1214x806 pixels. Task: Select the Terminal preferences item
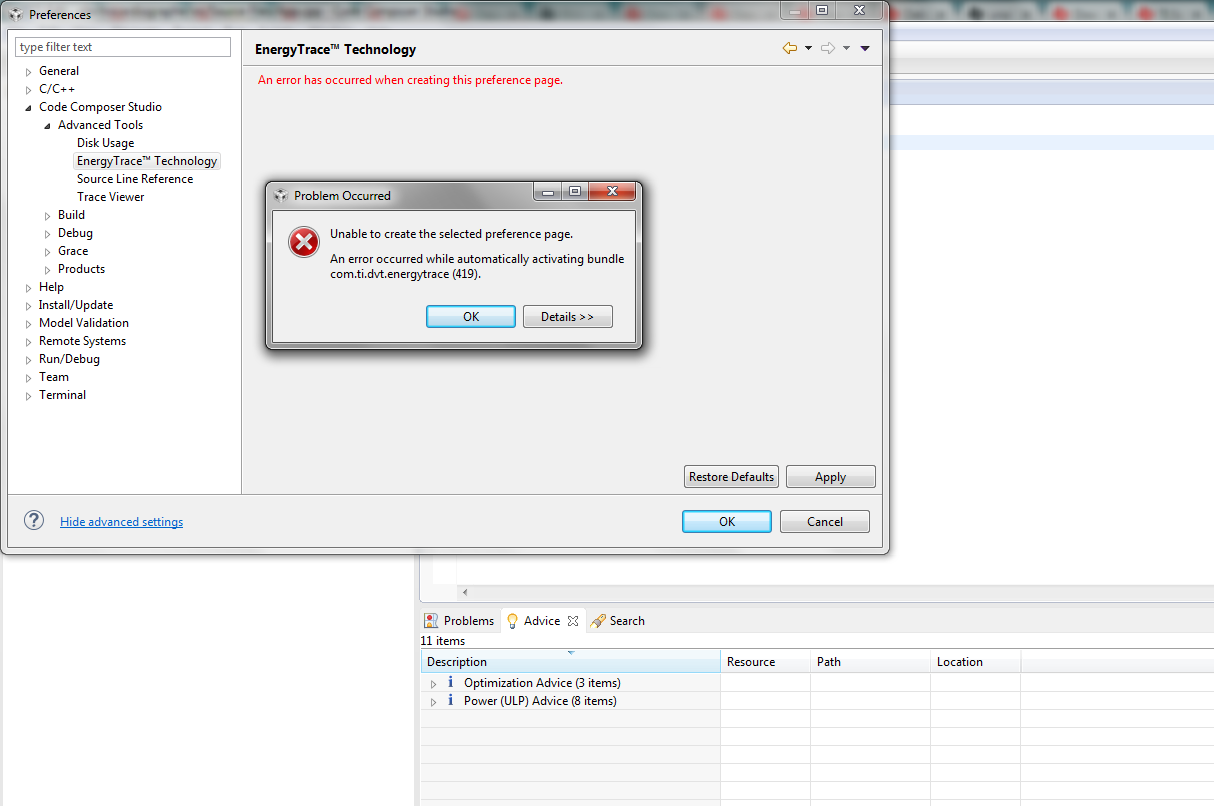tap(62, 395)
